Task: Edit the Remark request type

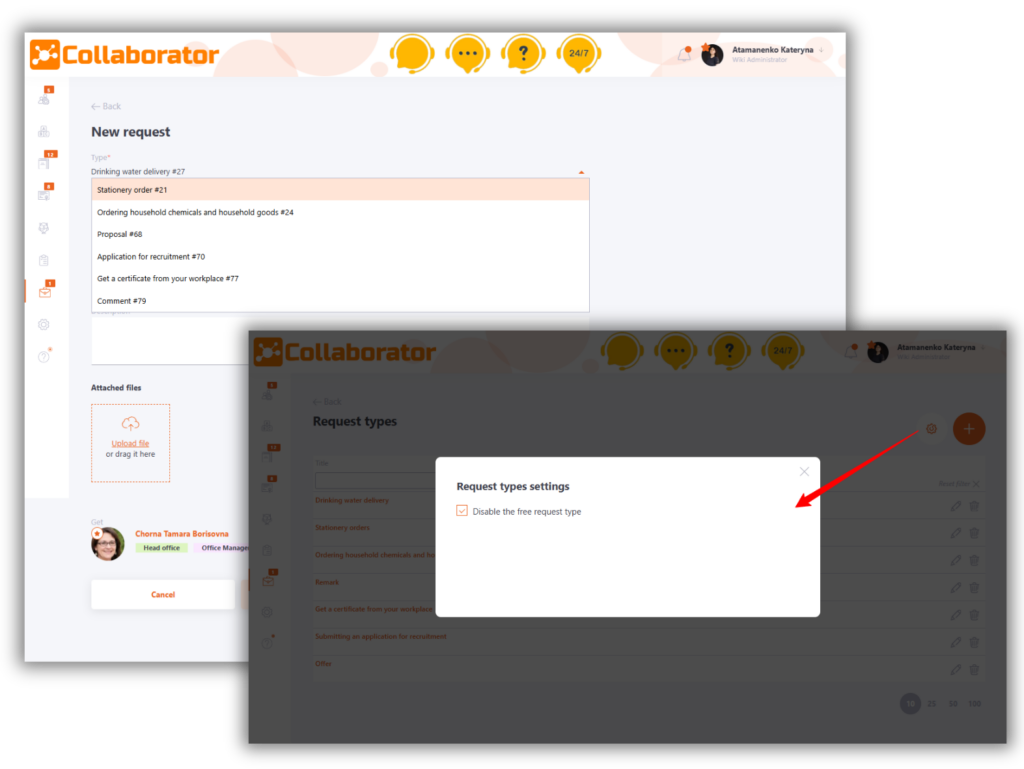Action: (x=955, y=588)
